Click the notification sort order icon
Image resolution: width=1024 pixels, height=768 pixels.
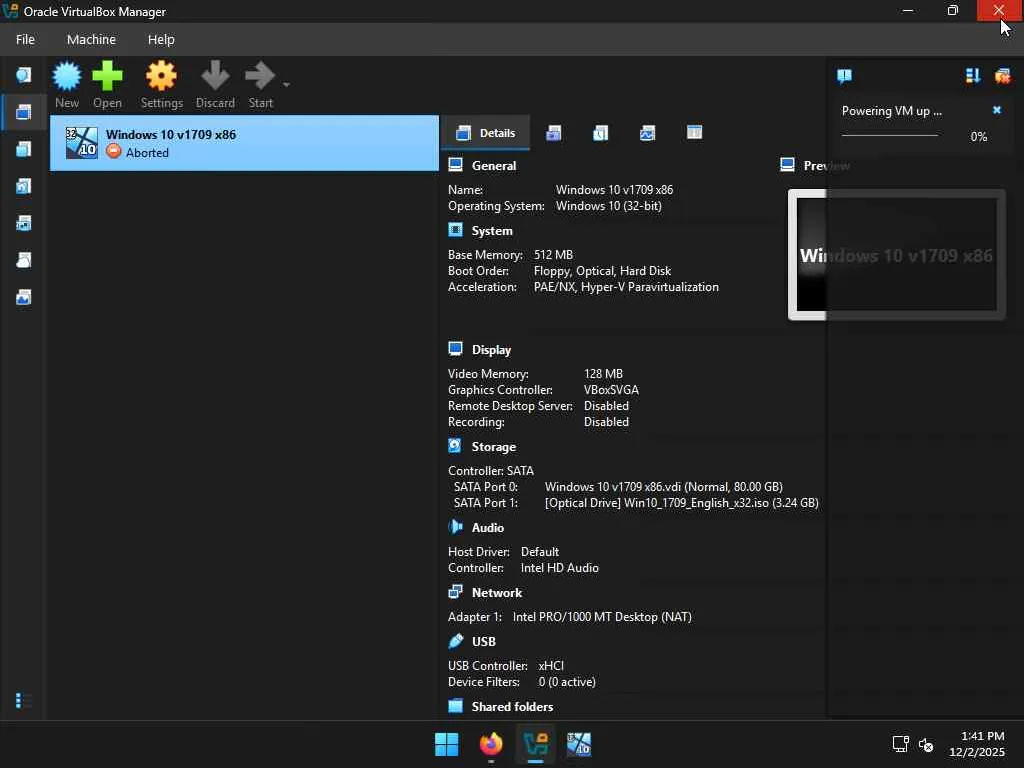[x=973, y=76]
